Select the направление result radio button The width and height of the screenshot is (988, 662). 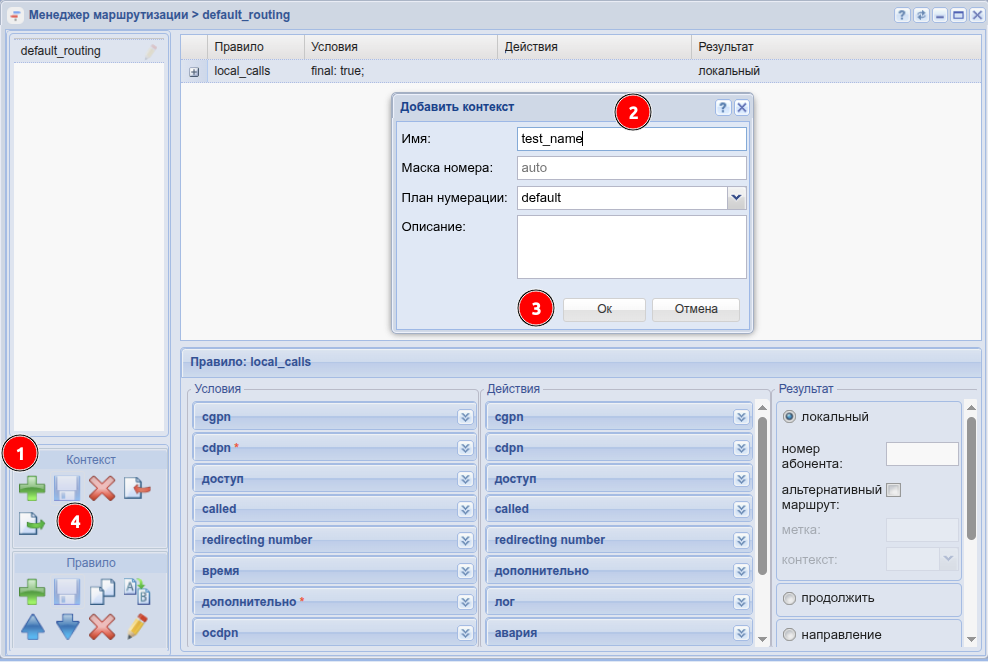[789, 635]
